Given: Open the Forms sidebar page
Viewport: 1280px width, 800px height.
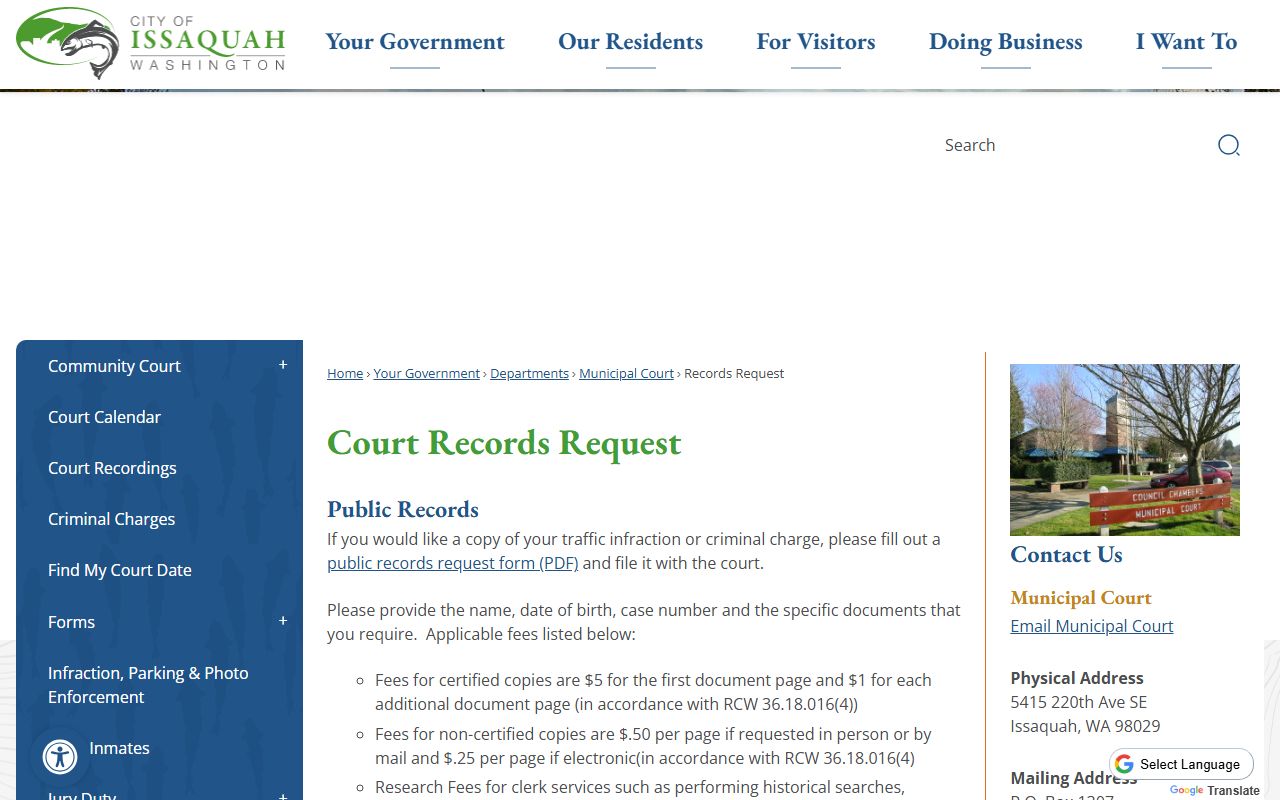Looking at the screenshot, I should 71,622.
